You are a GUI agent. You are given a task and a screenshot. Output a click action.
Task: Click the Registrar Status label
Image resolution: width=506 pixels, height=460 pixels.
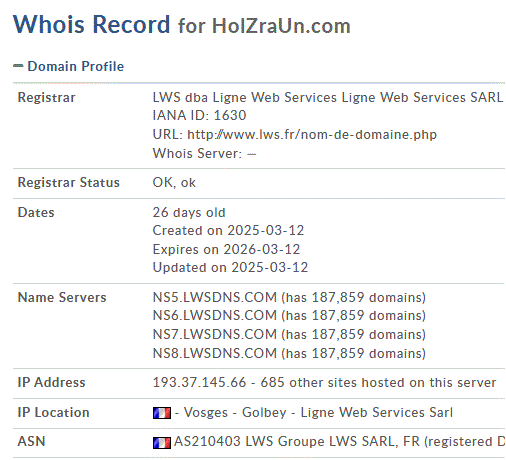click(x=68, y=183)
